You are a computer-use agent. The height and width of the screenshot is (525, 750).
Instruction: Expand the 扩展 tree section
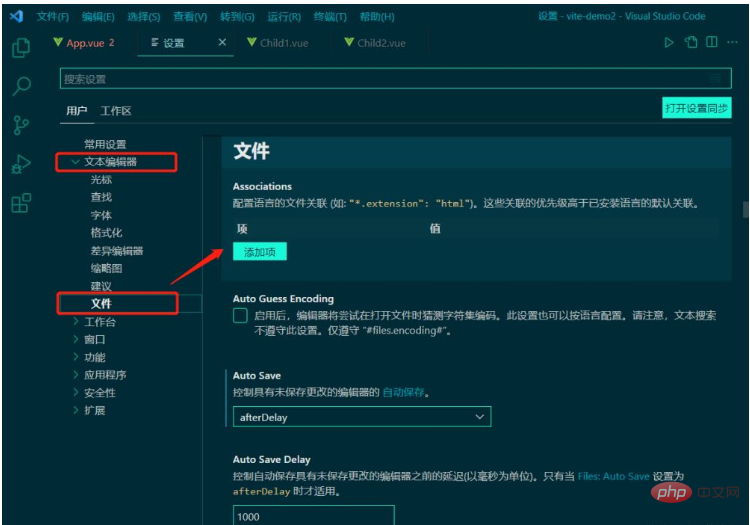click(x=76, y=410)
